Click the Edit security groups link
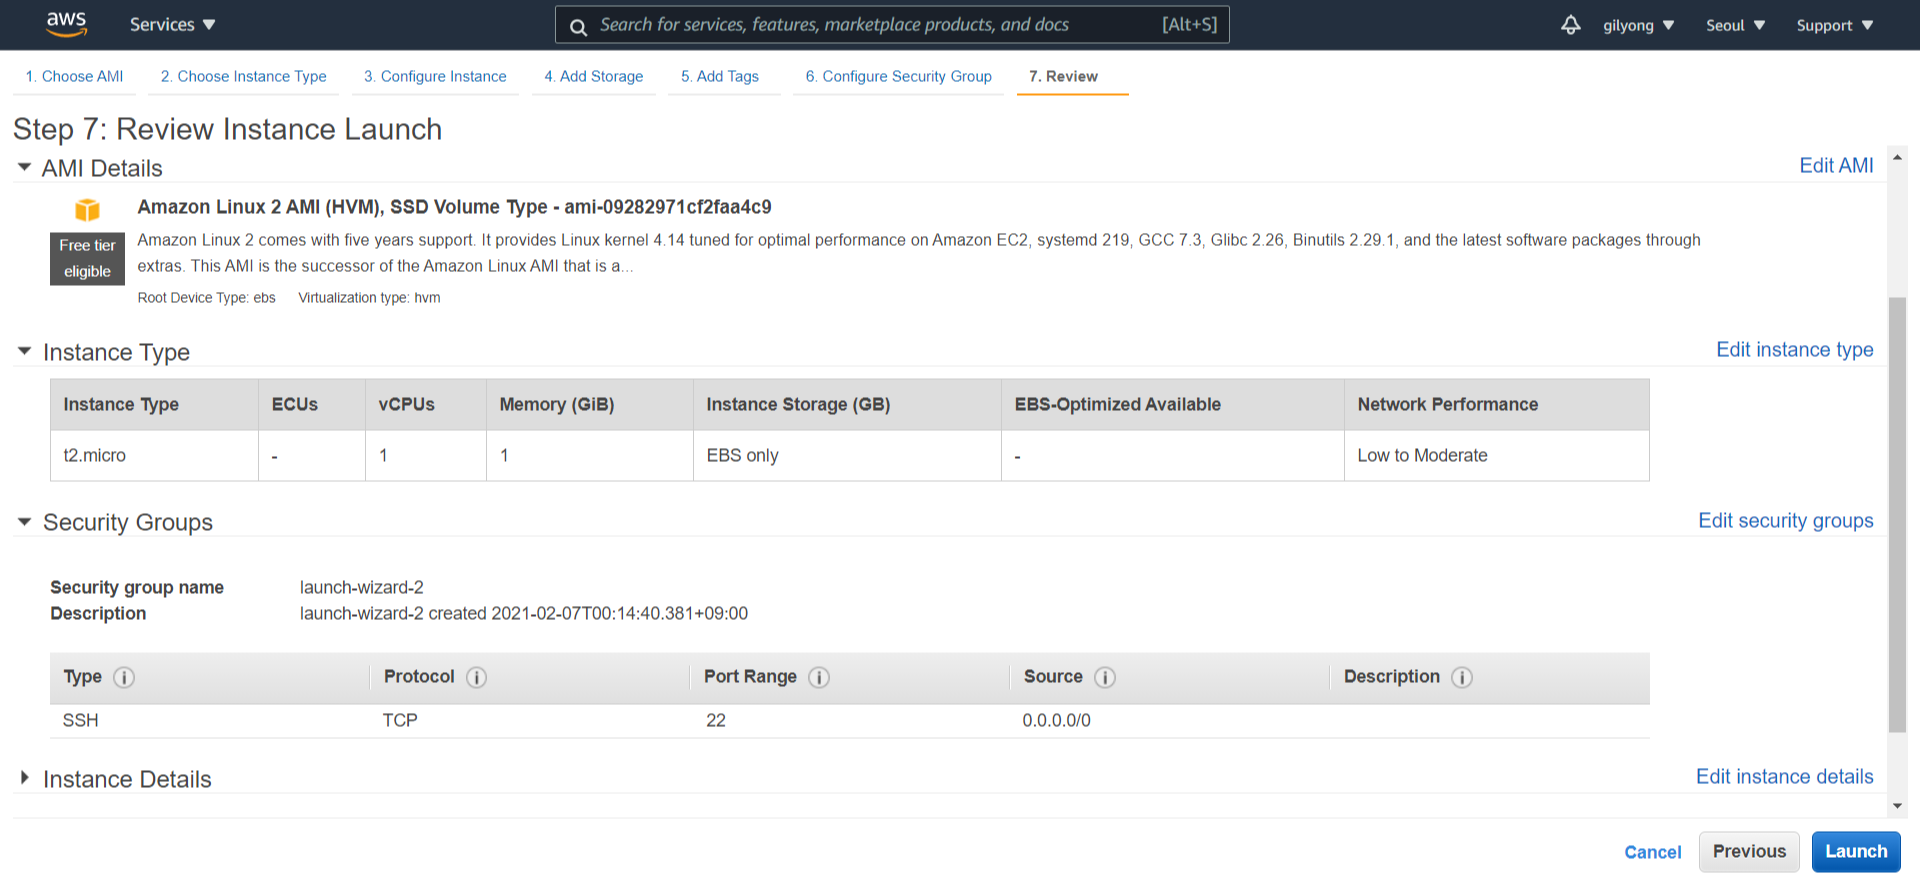The image size is (1920, 892). tap(1786, 520)
